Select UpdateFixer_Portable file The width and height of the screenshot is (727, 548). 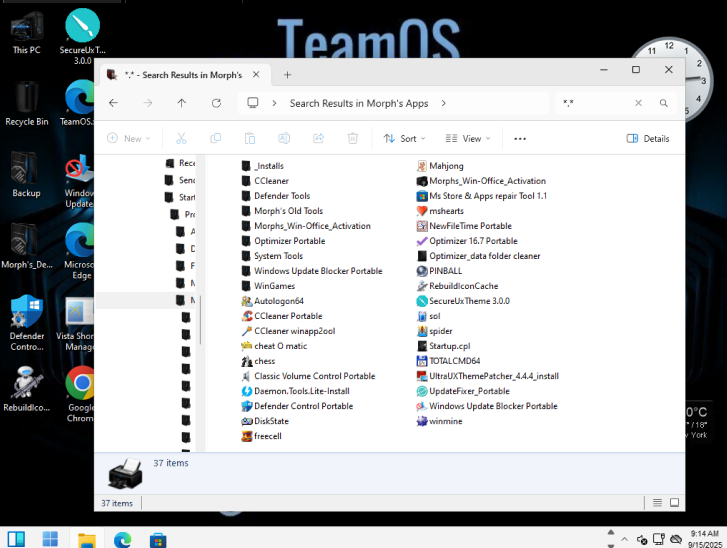coord(463,391)
